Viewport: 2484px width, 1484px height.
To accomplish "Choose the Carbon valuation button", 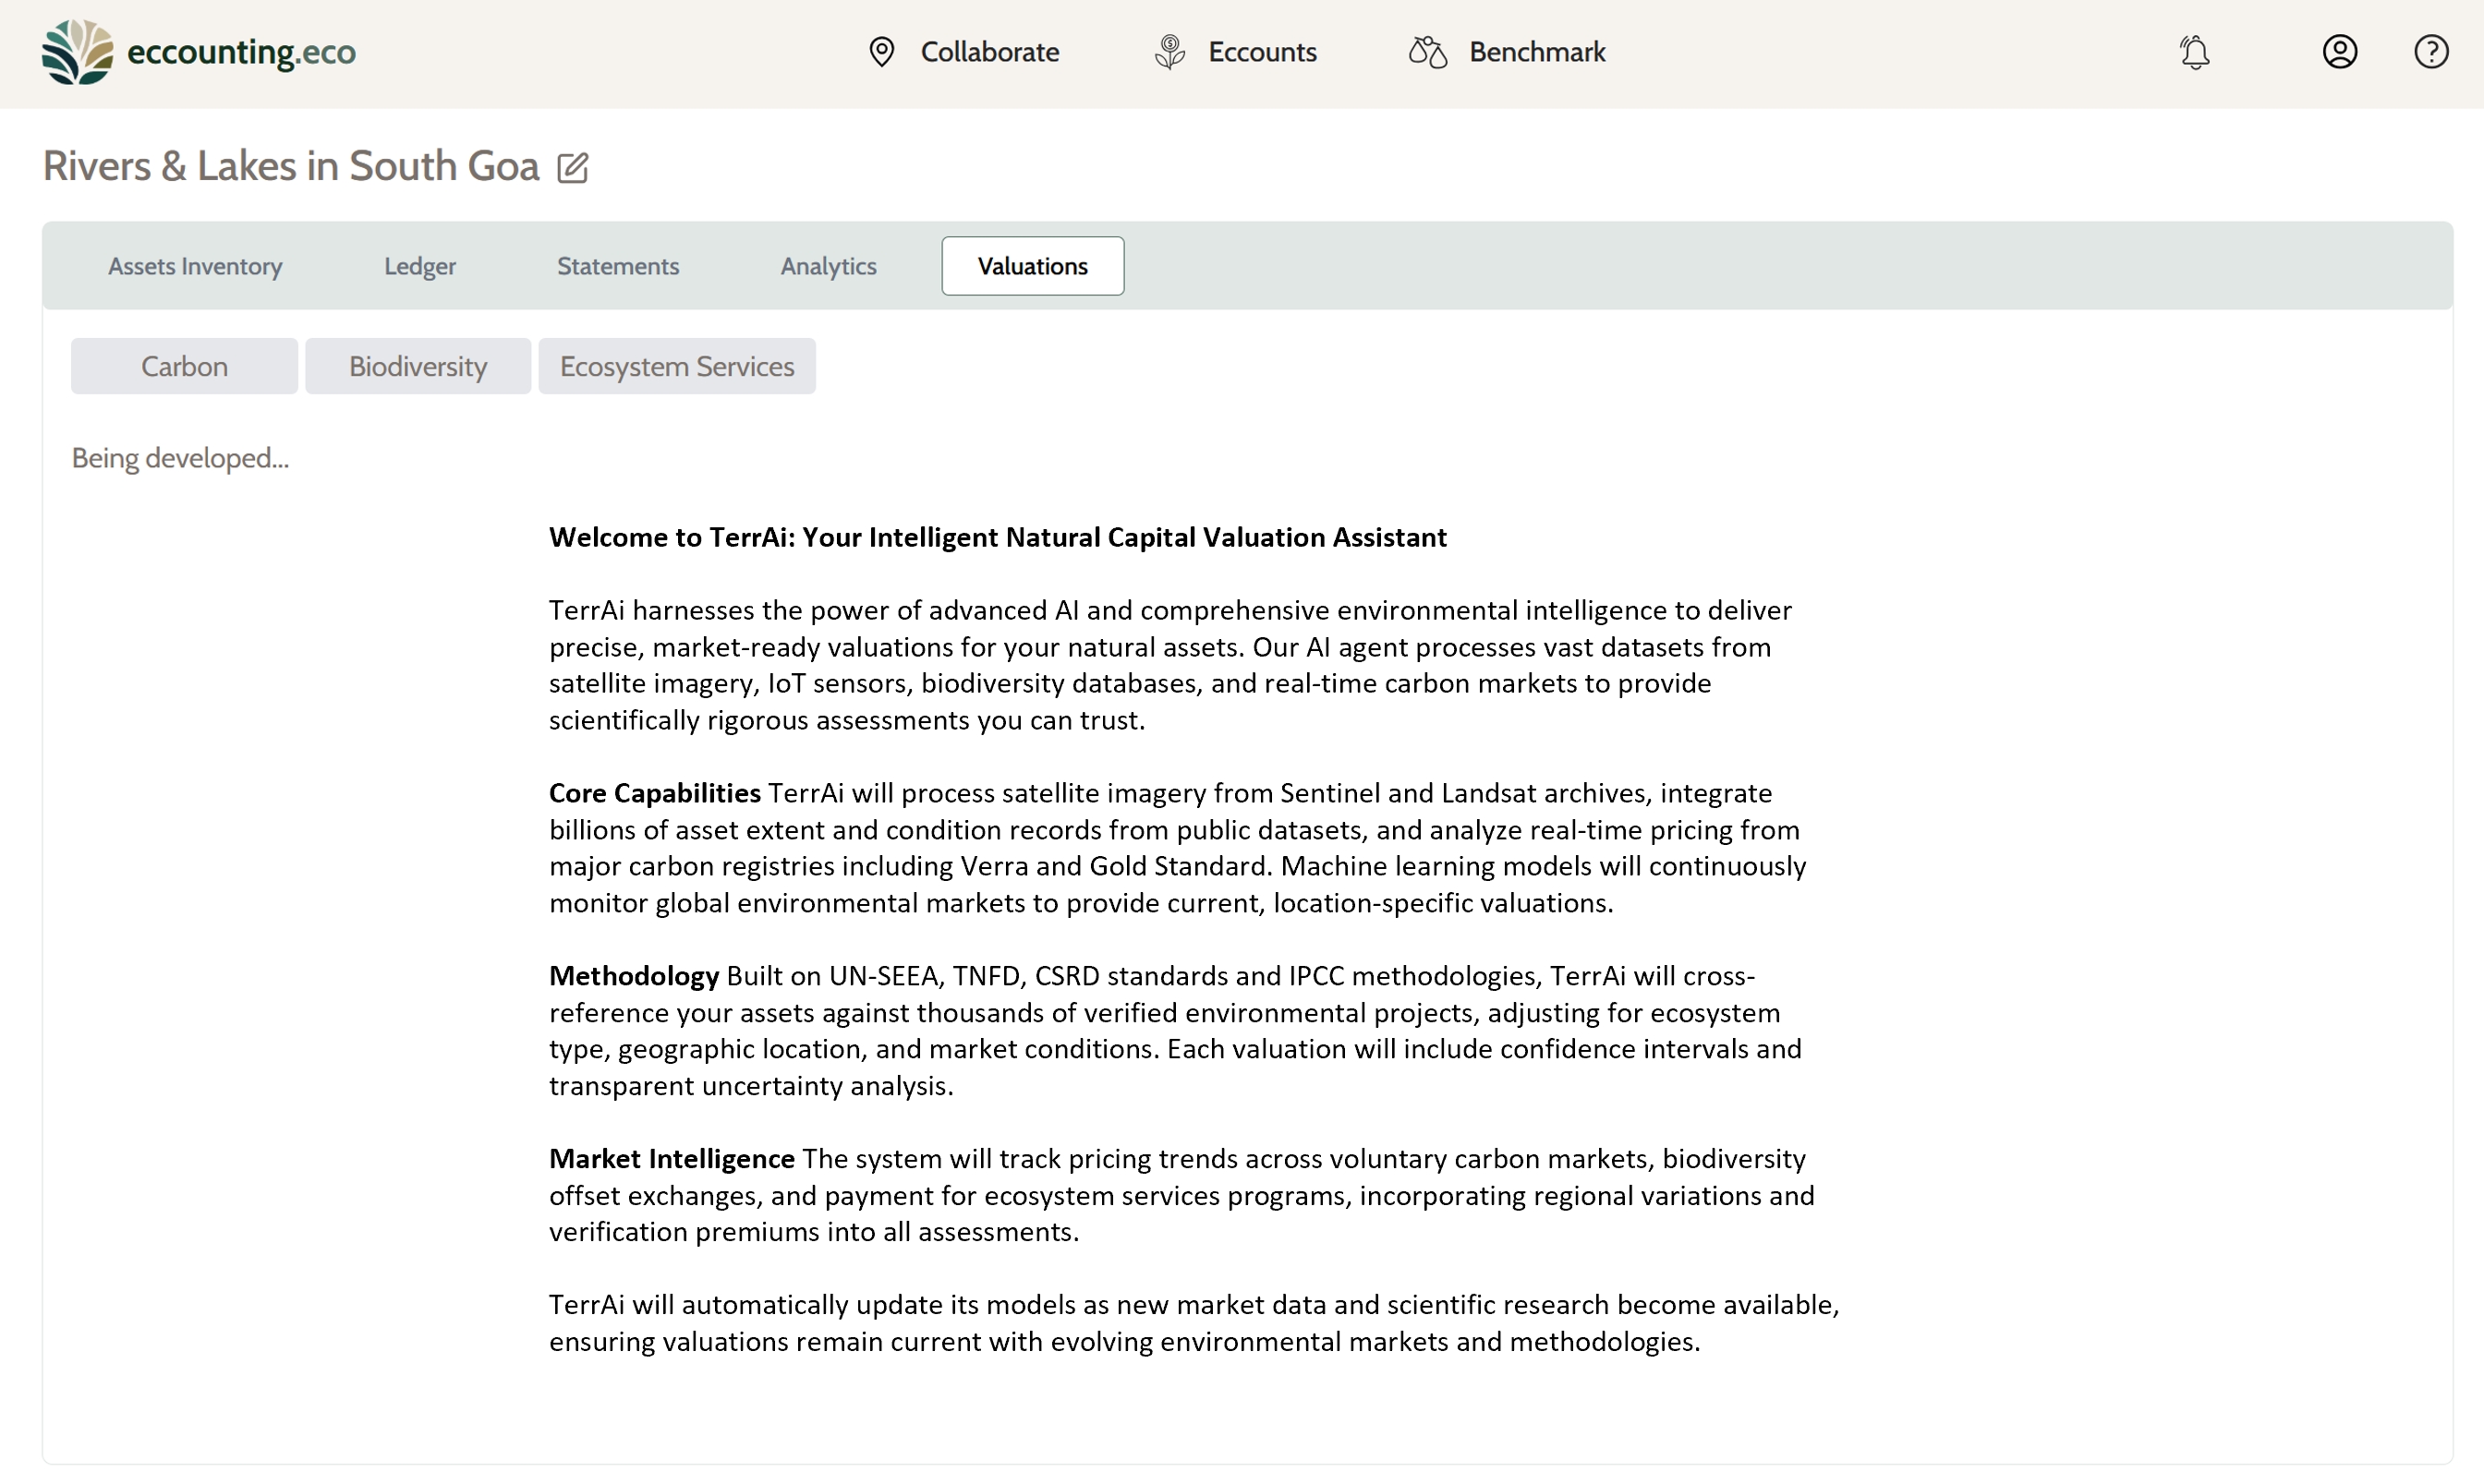I will coord(184,366).
